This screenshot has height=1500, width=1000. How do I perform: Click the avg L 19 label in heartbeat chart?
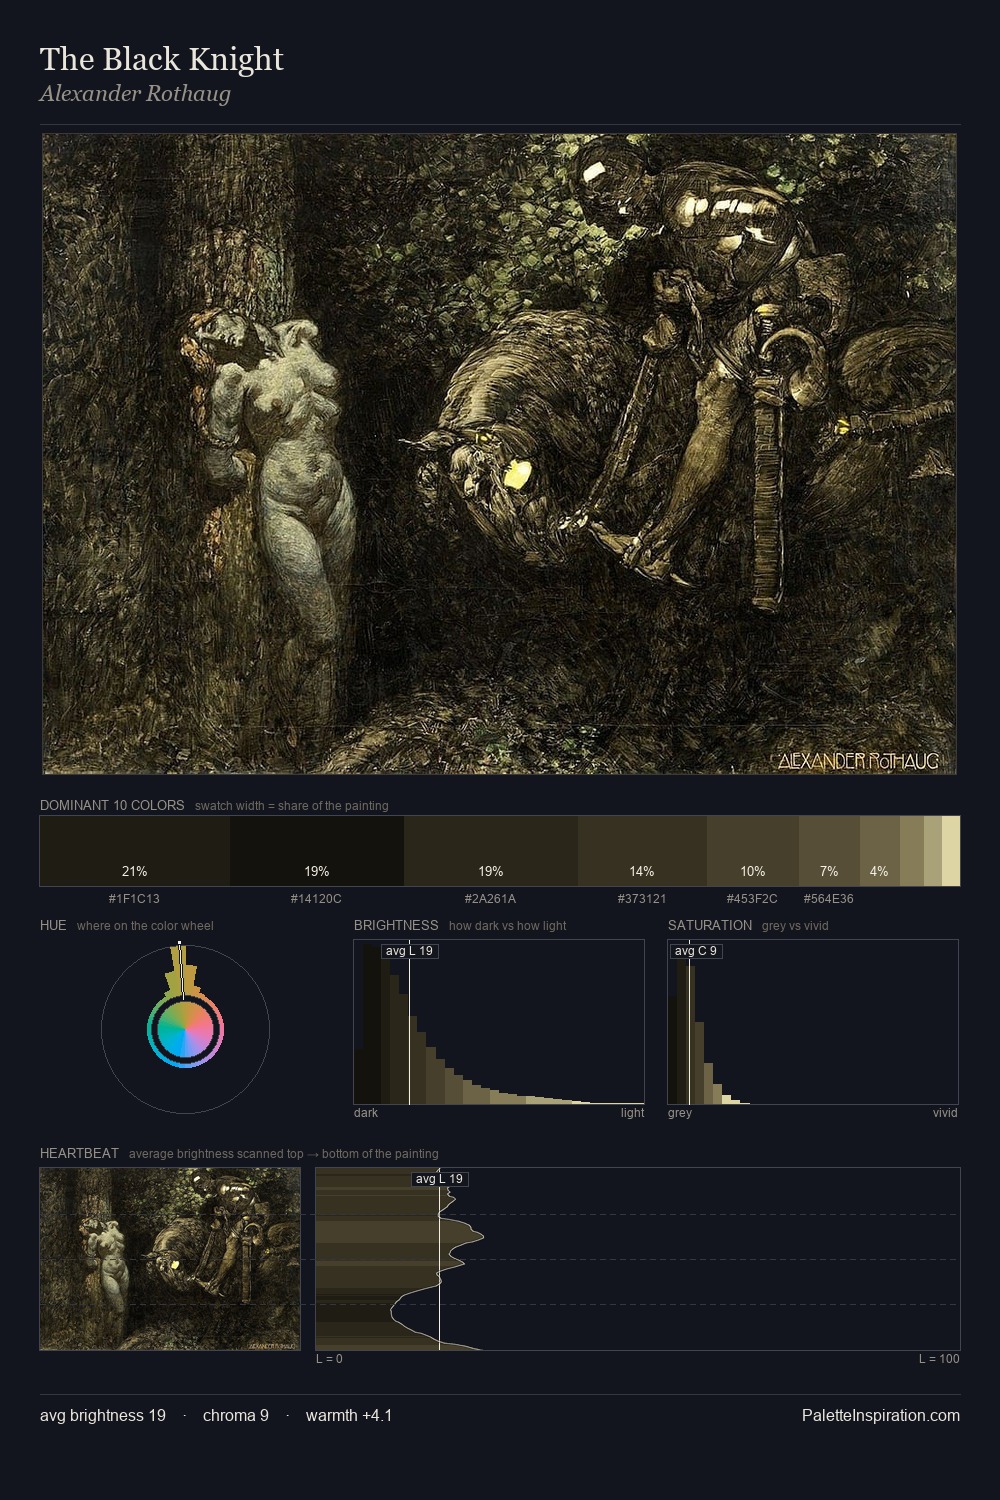[439, 1179]
